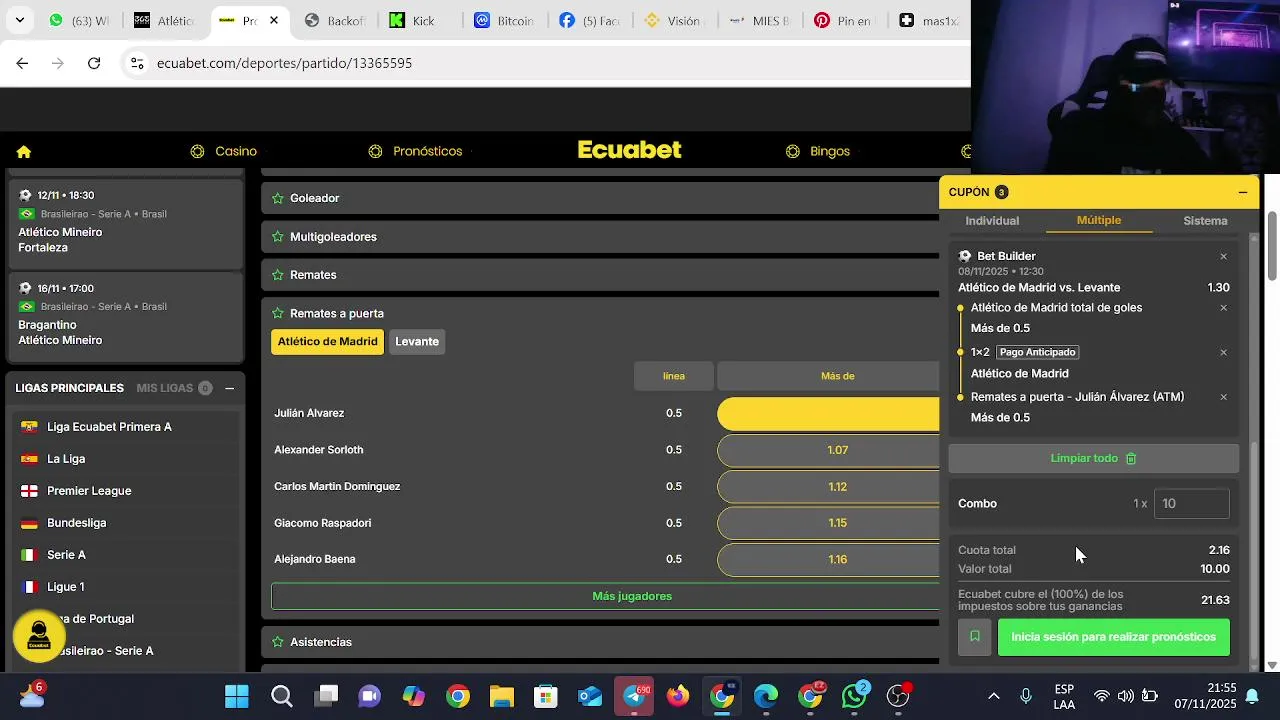The image size is (1280, 720).
Task: Open Bragantino vs Atlético Mineiro match
Action: pyautogui.click(x=125, y=315)
